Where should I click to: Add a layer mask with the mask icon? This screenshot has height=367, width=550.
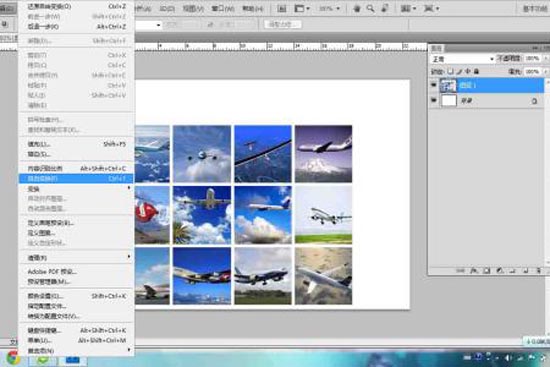[487, 271]
